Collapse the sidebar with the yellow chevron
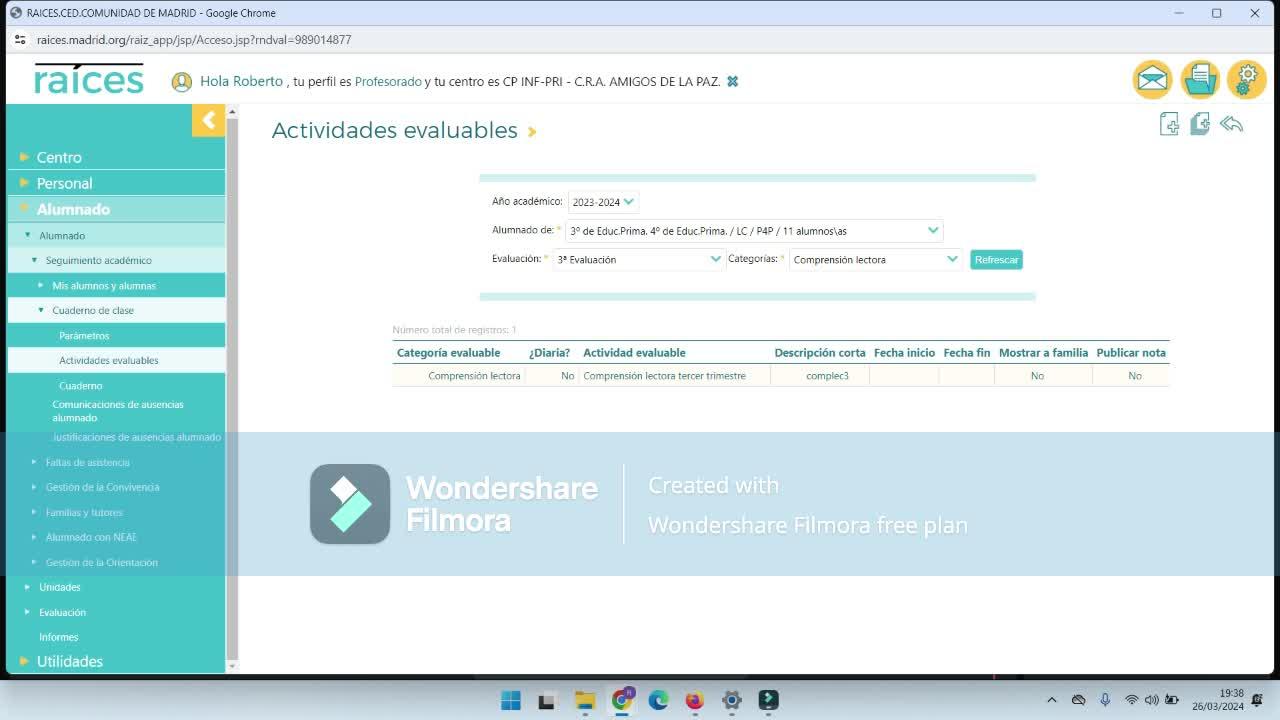The height and width of the screenshot is (720, 1280). coord(208,121)
